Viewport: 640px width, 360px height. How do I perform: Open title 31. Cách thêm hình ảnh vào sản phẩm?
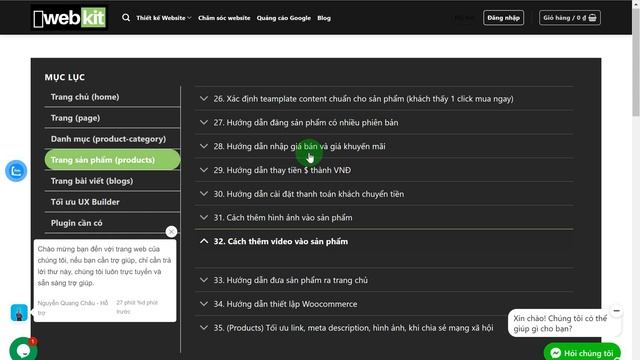pyautogui.click(x=283, y=218)
